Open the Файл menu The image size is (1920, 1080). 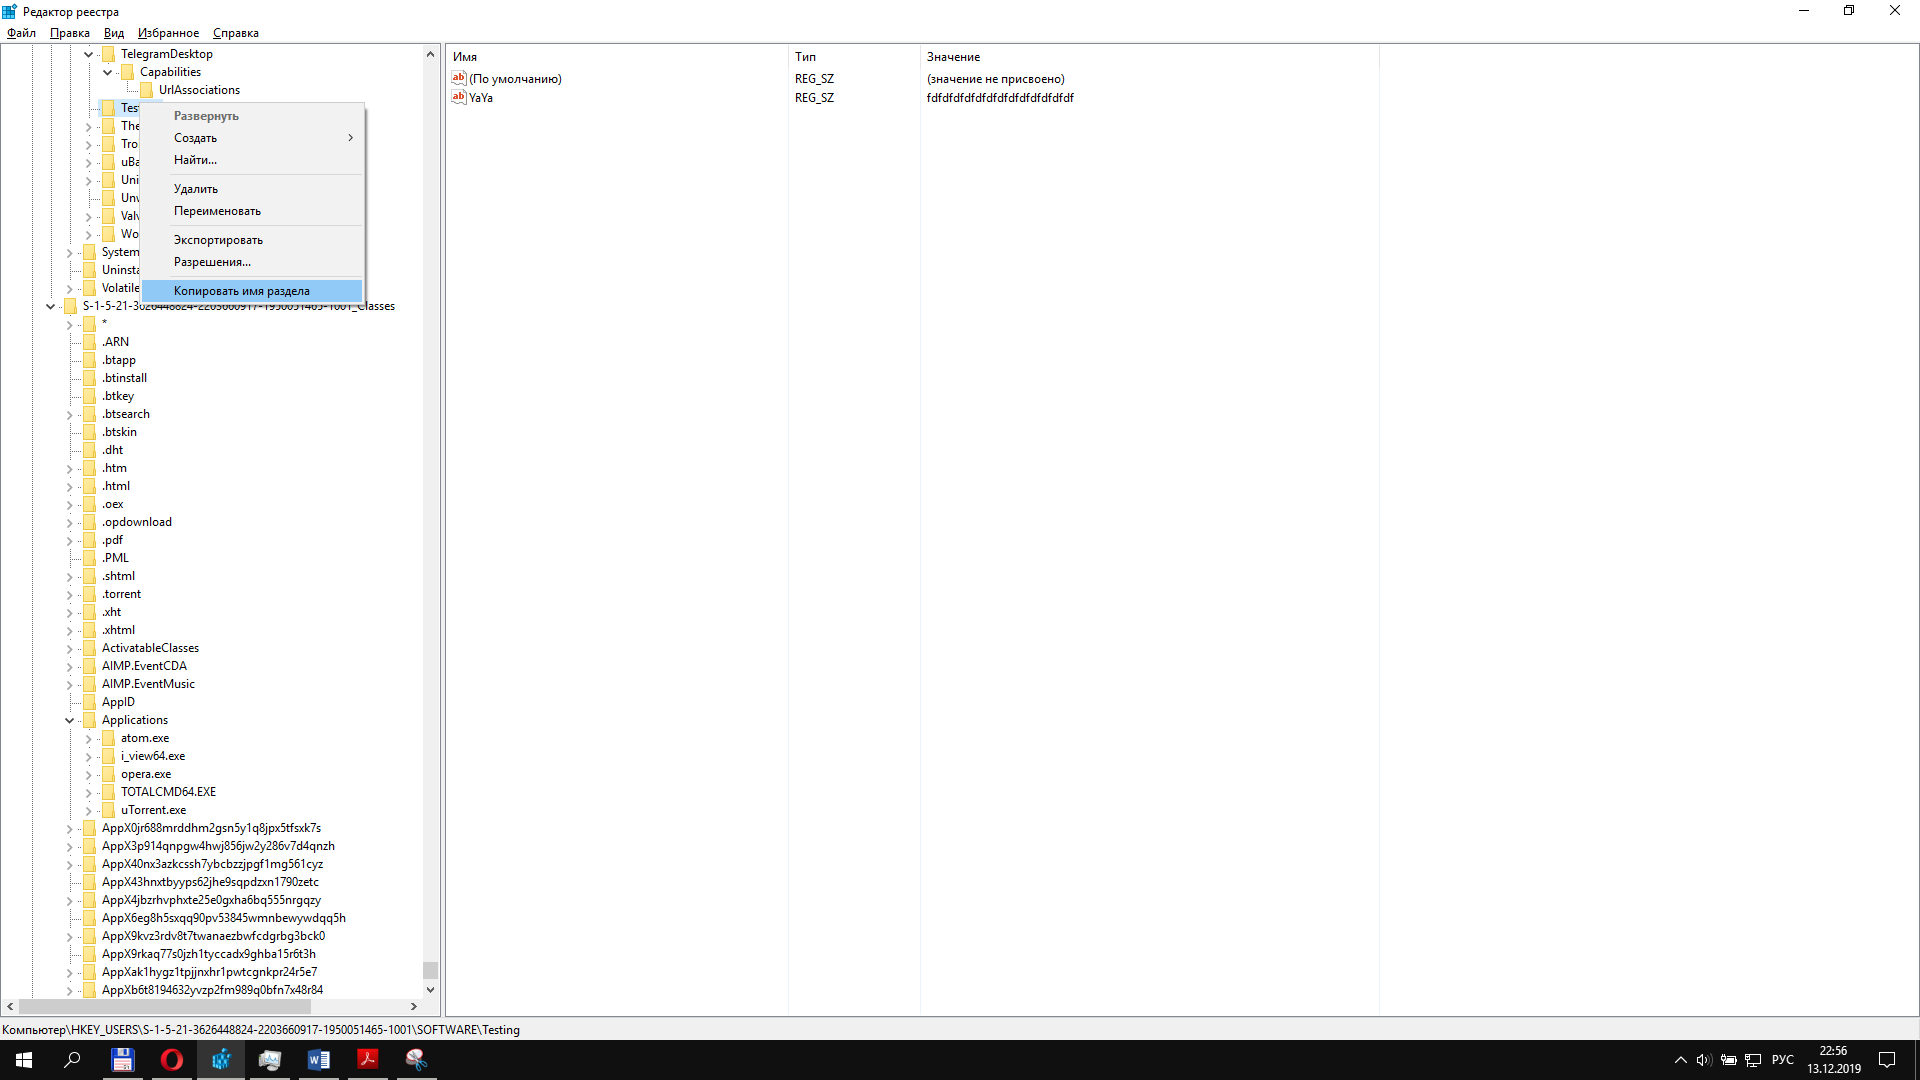21,33
